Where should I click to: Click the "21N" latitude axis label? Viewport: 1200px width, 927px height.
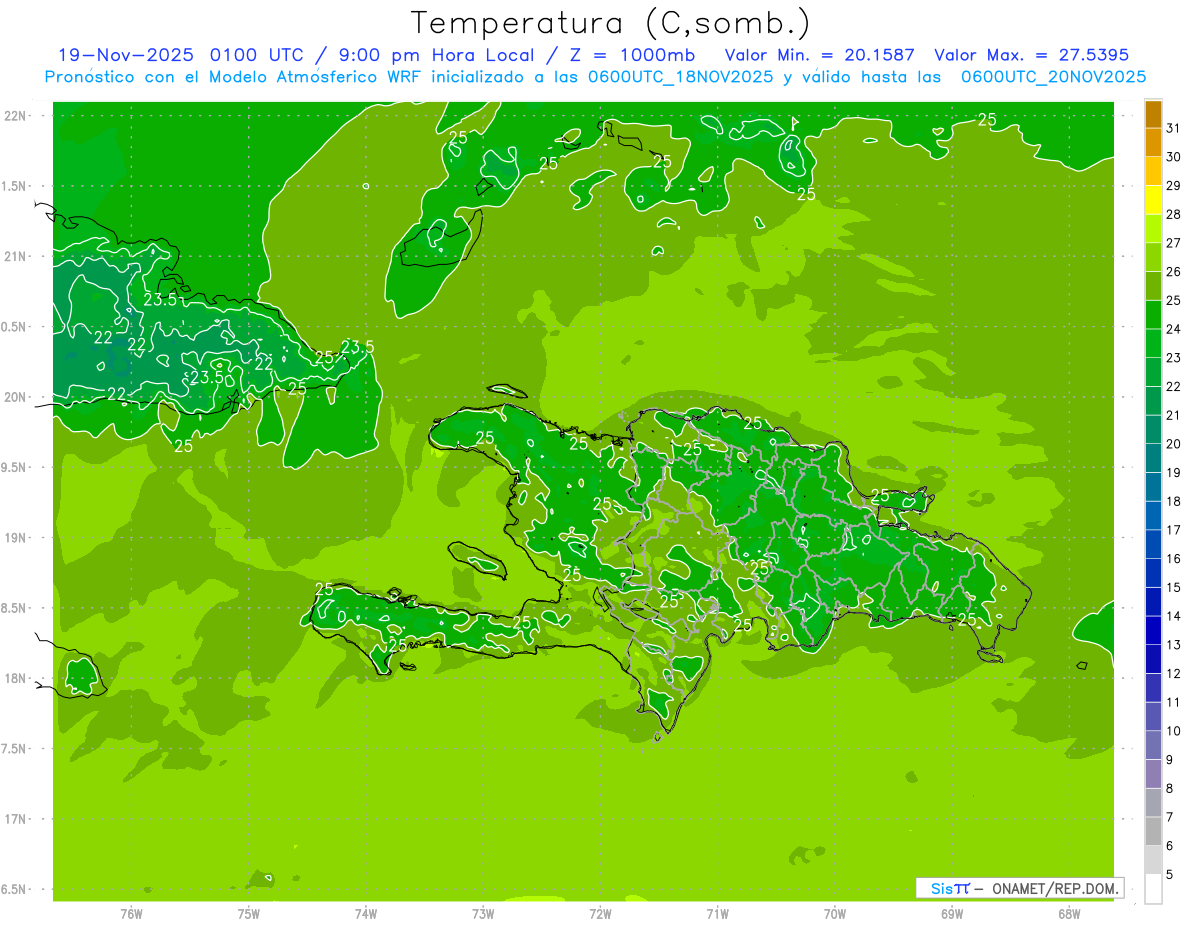pyautogui.click(x=15, y=257)
